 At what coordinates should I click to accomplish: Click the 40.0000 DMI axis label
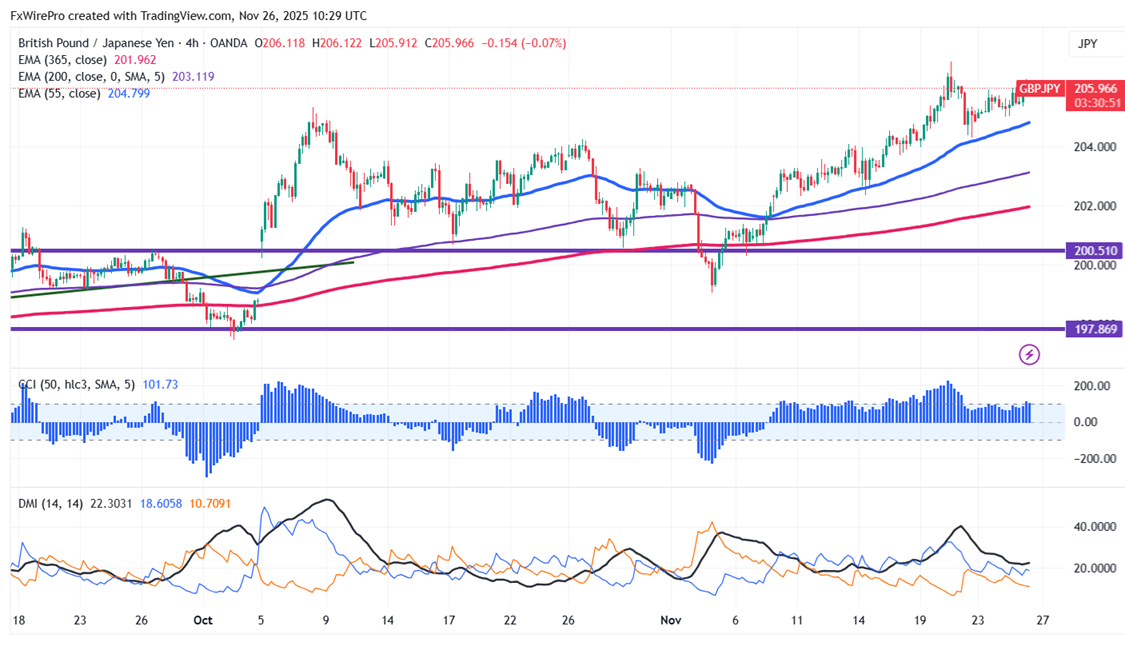tap(1095, 527)
